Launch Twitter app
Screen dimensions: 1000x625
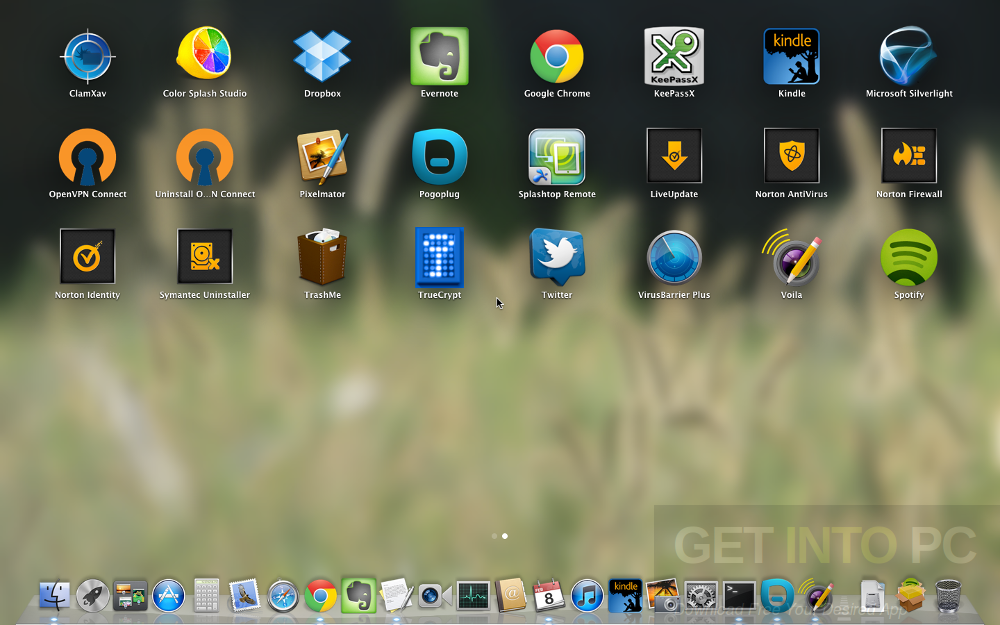[557, 256]
